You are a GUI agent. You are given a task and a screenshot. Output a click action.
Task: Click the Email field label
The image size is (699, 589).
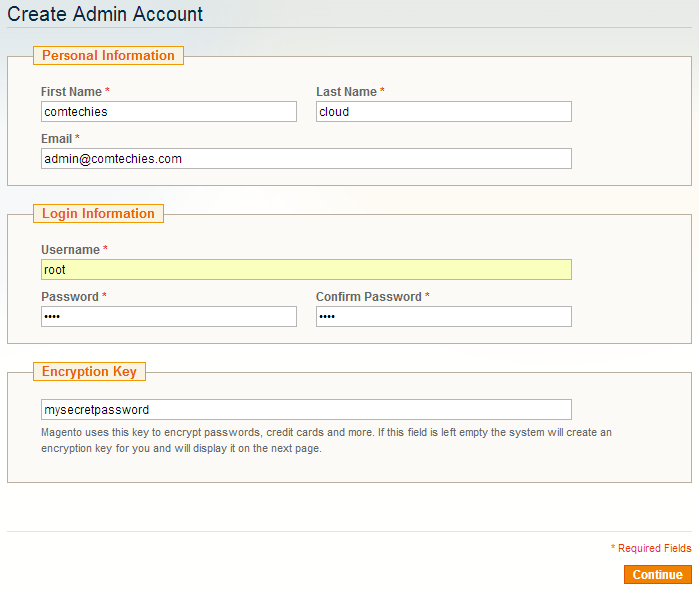point(57,139)
